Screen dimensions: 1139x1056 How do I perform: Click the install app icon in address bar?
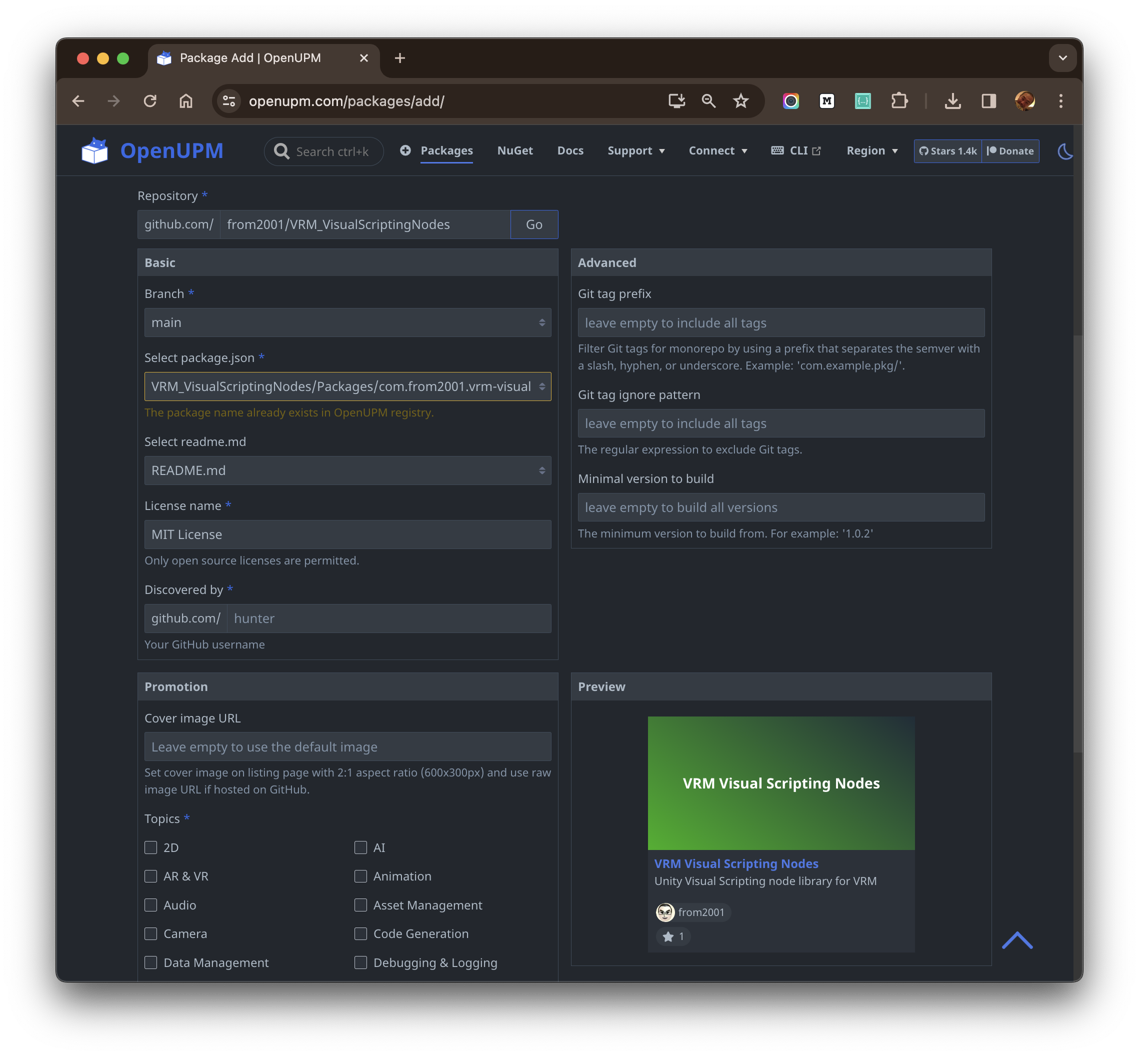pyautogui.click(x=676, y=101)
